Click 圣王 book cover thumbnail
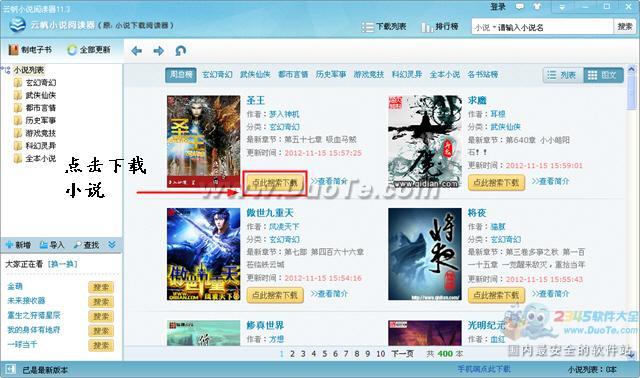Screen dimensions: 640x378 click(203, 141)
